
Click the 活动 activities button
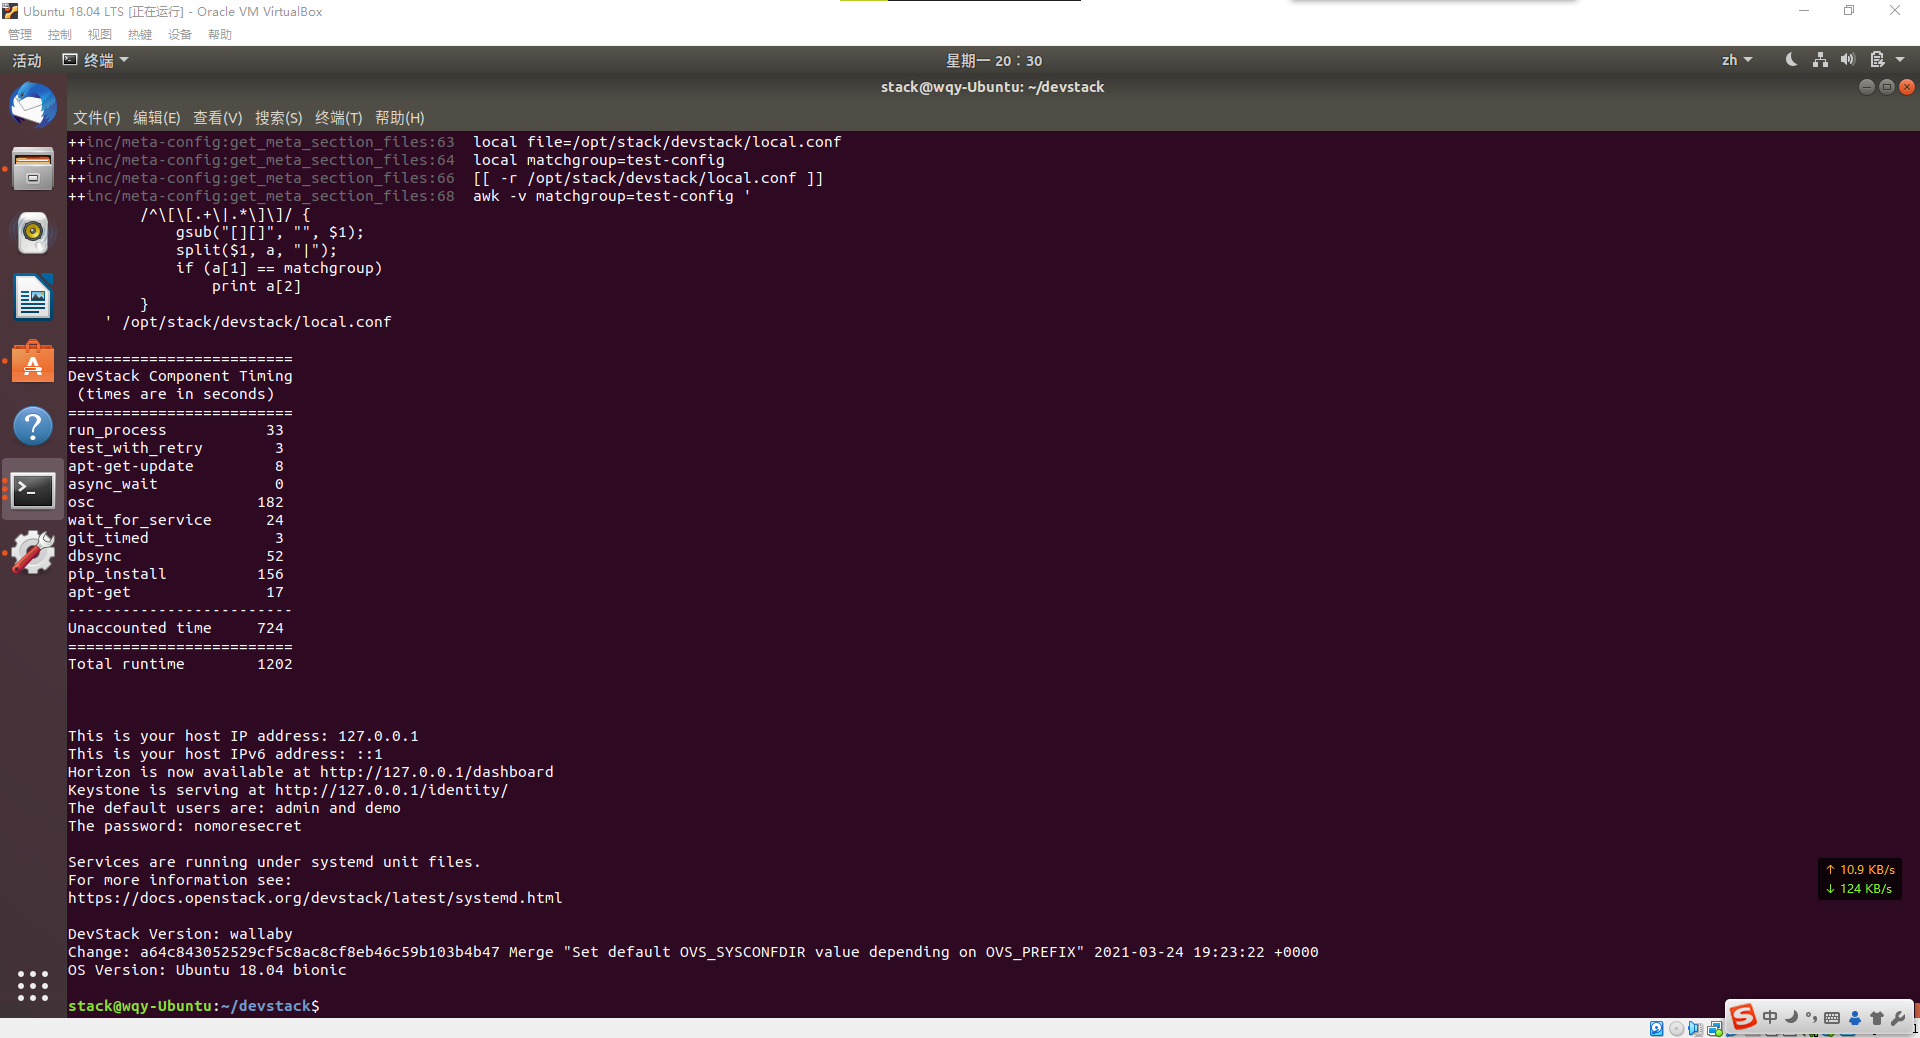tap(27, 60)
